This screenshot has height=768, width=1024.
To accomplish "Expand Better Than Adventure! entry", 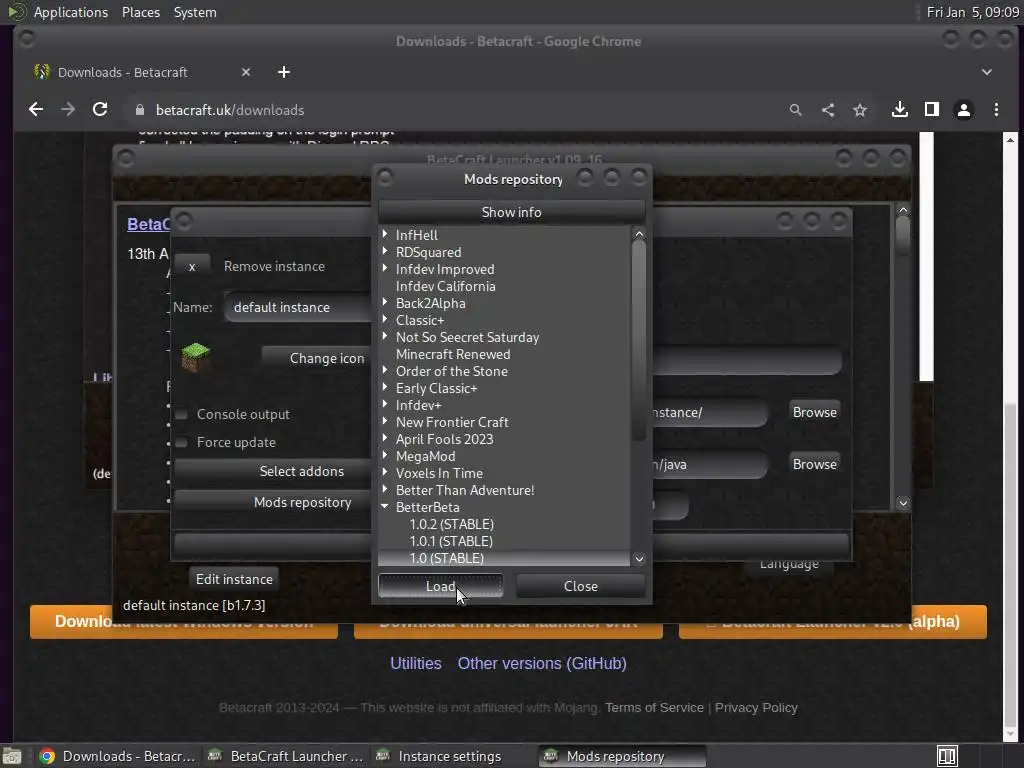I will 385,488.
